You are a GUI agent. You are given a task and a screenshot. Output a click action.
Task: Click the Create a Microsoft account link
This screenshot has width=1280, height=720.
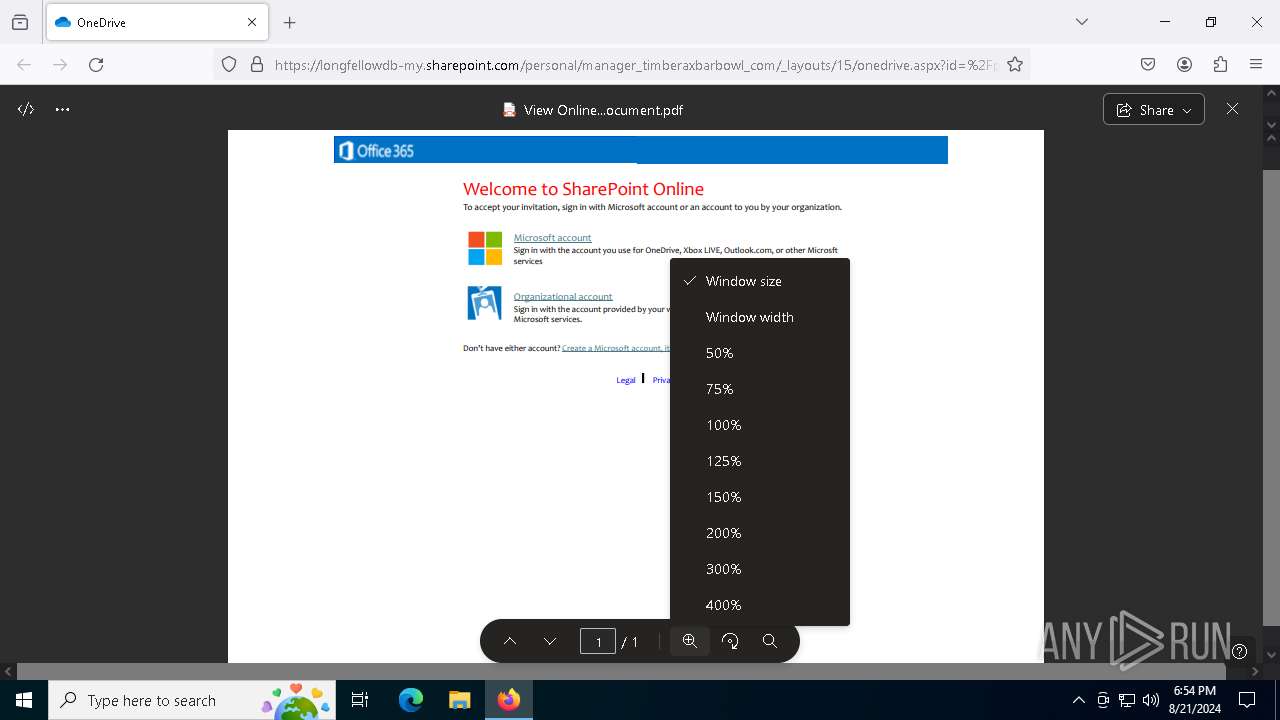click(x=616, y=348)
